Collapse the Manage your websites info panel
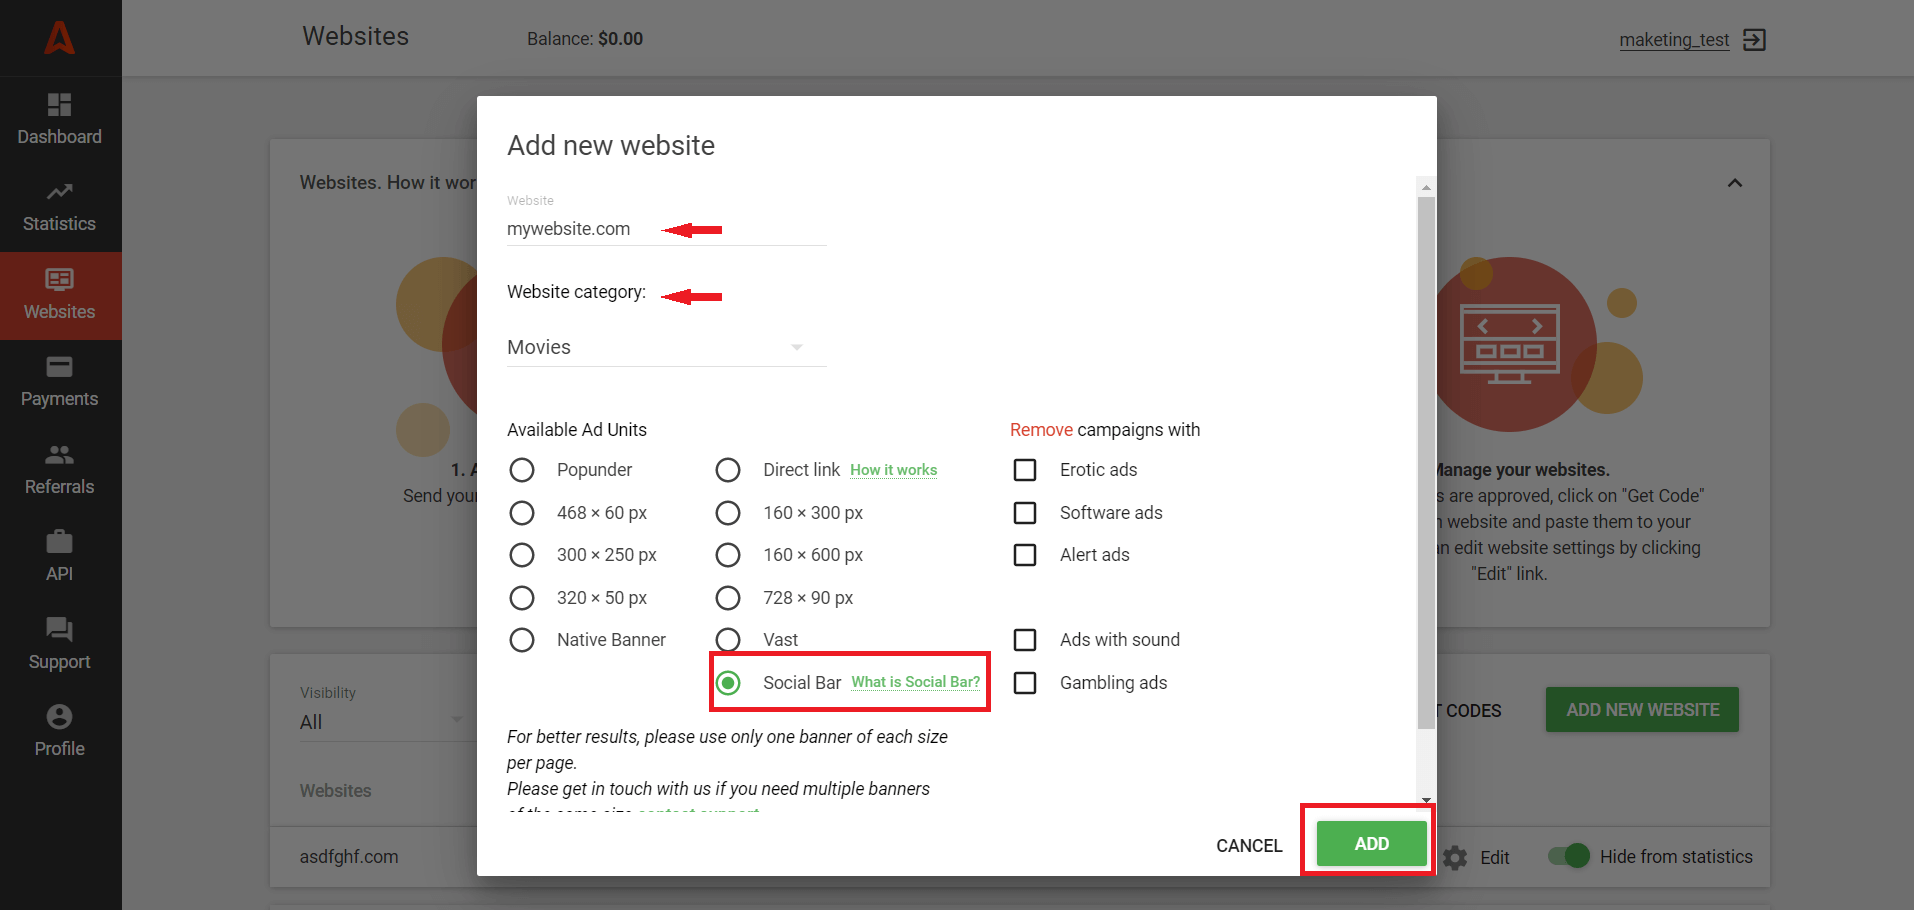 [x=1735, y=182]
